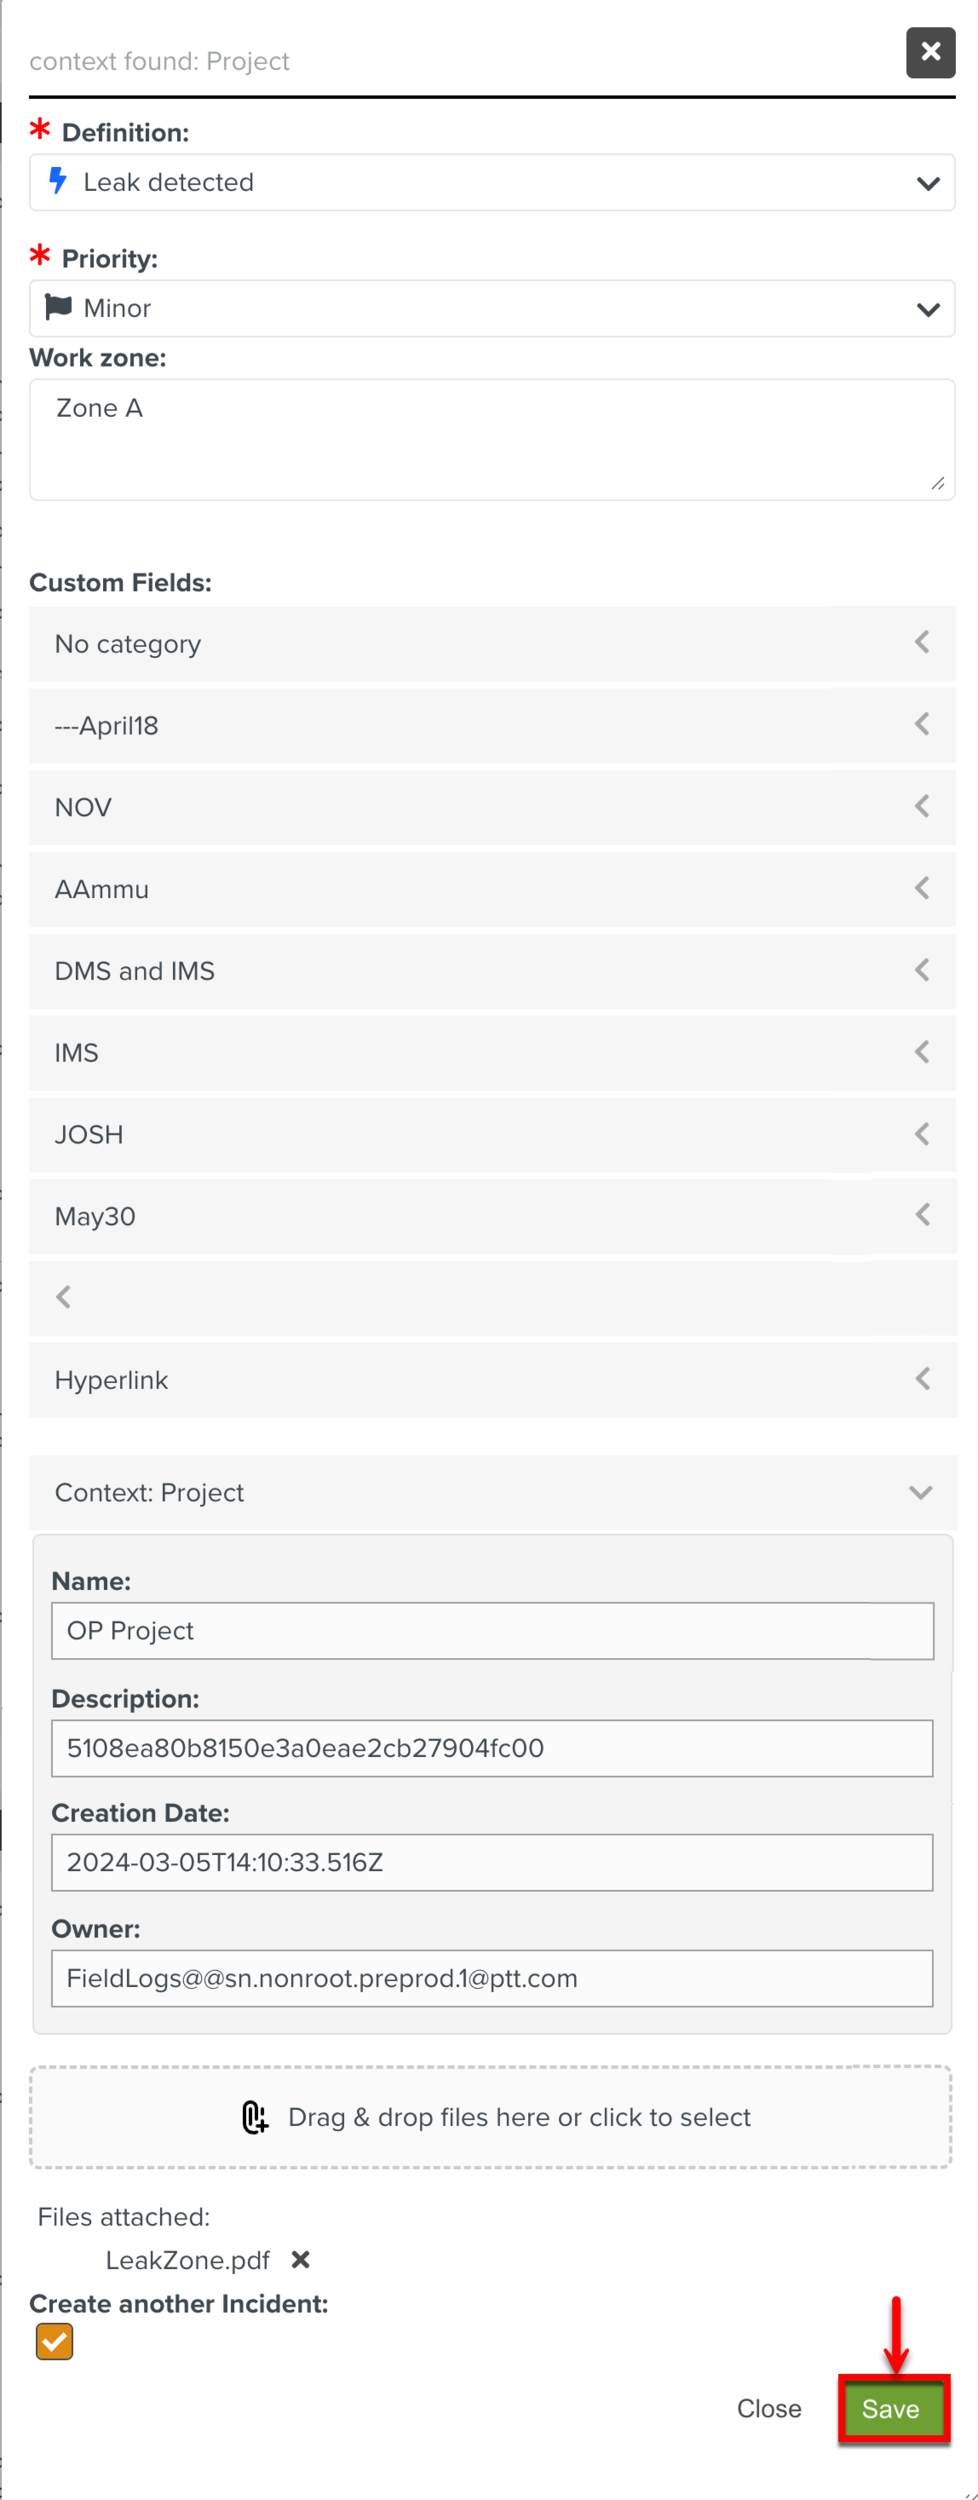Screen dimensions: 978x2500
Task: Click the lightning bolt icon in Definition
Action: (x=58, y=181)
